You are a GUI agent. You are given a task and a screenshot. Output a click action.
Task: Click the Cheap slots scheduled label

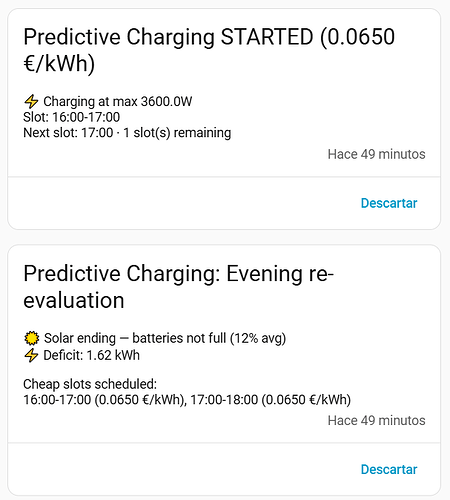tap(90, 384)
